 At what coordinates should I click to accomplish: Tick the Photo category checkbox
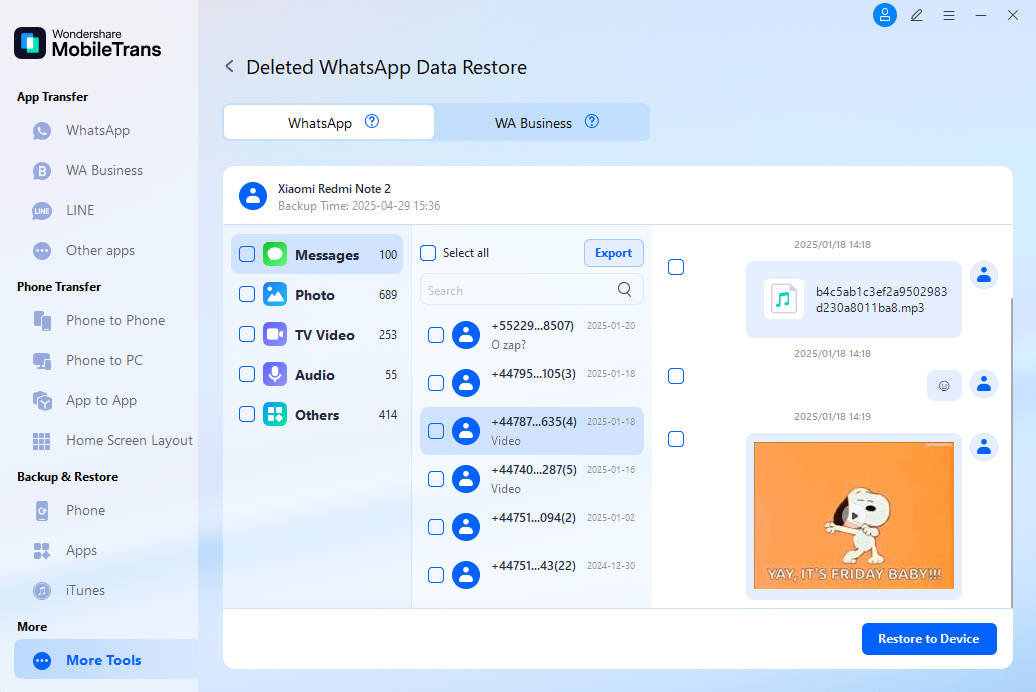pos(246,294)
